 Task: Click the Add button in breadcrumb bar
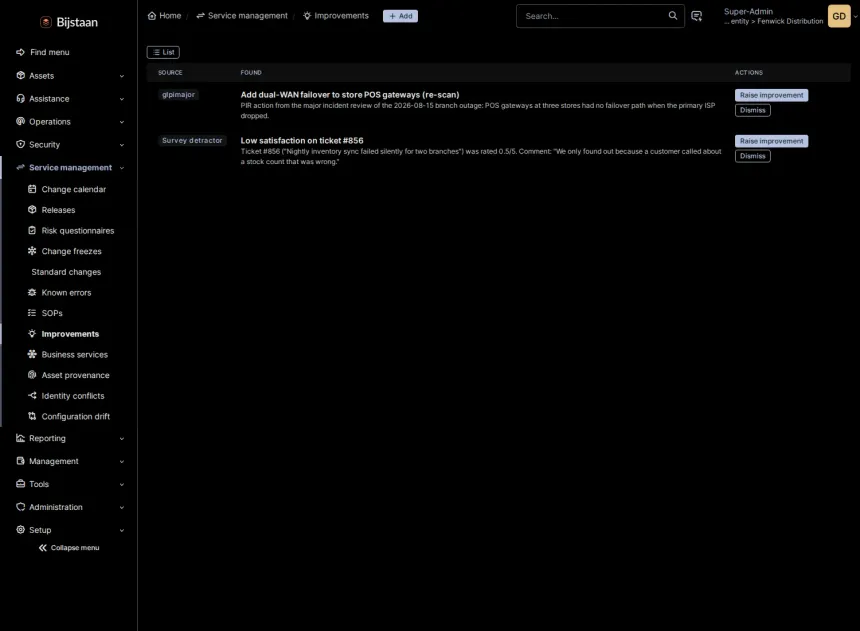400,16
